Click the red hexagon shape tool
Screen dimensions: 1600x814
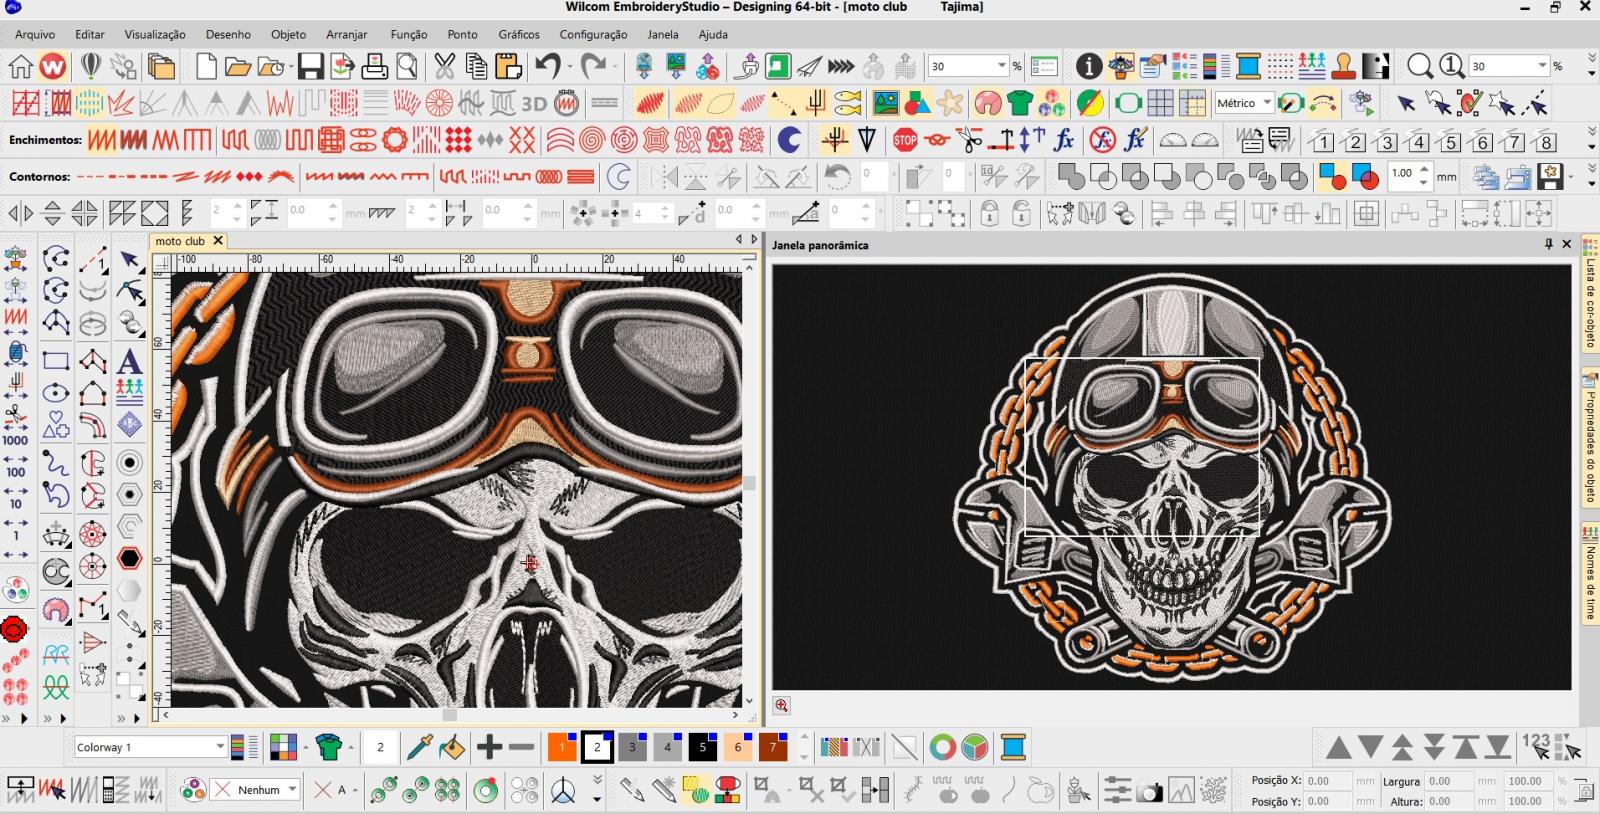pyautogui.click(x=129, y=558)
